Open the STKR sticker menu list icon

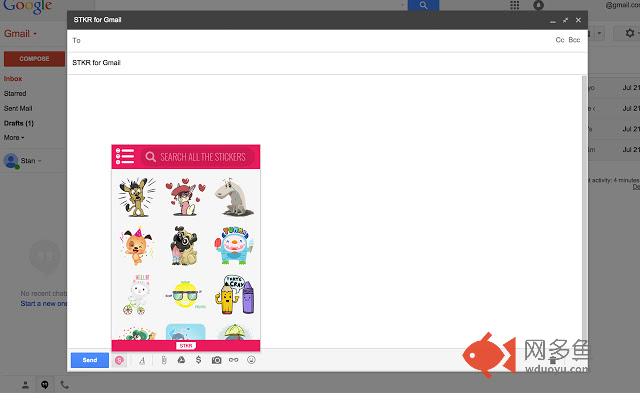[125, 156]
